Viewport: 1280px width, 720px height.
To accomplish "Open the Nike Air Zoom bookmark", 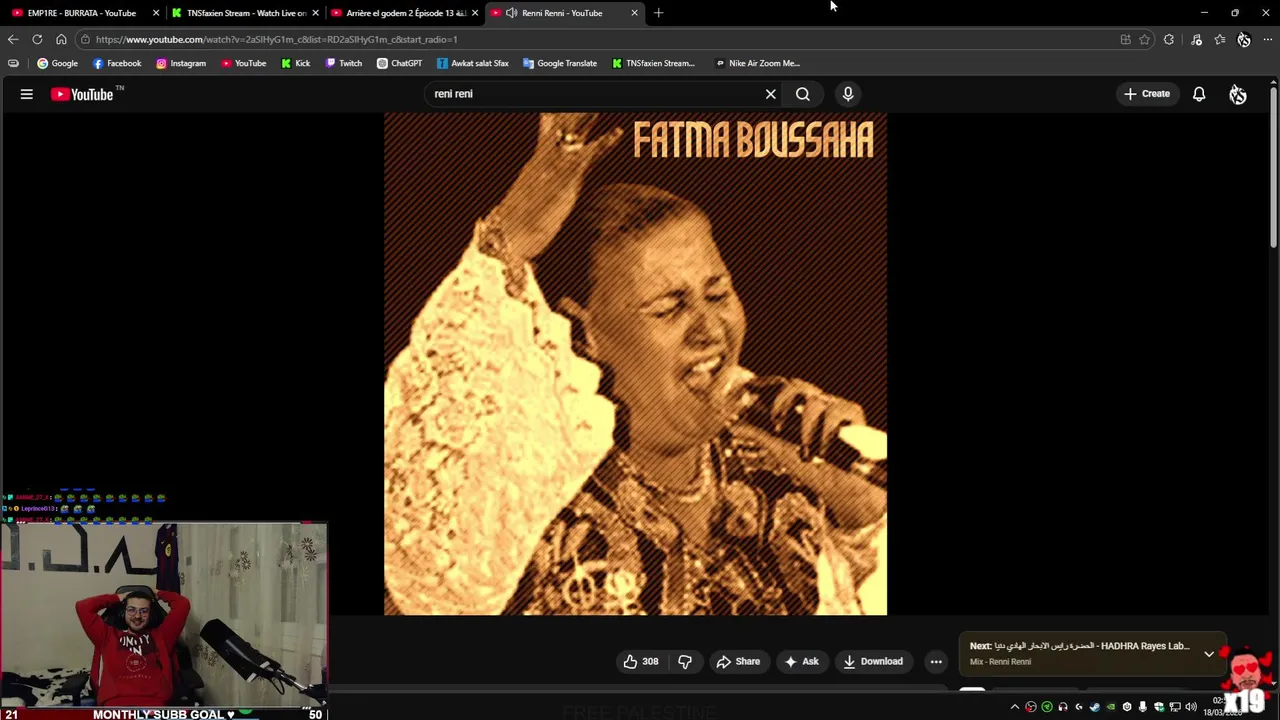I will [757, 63].
